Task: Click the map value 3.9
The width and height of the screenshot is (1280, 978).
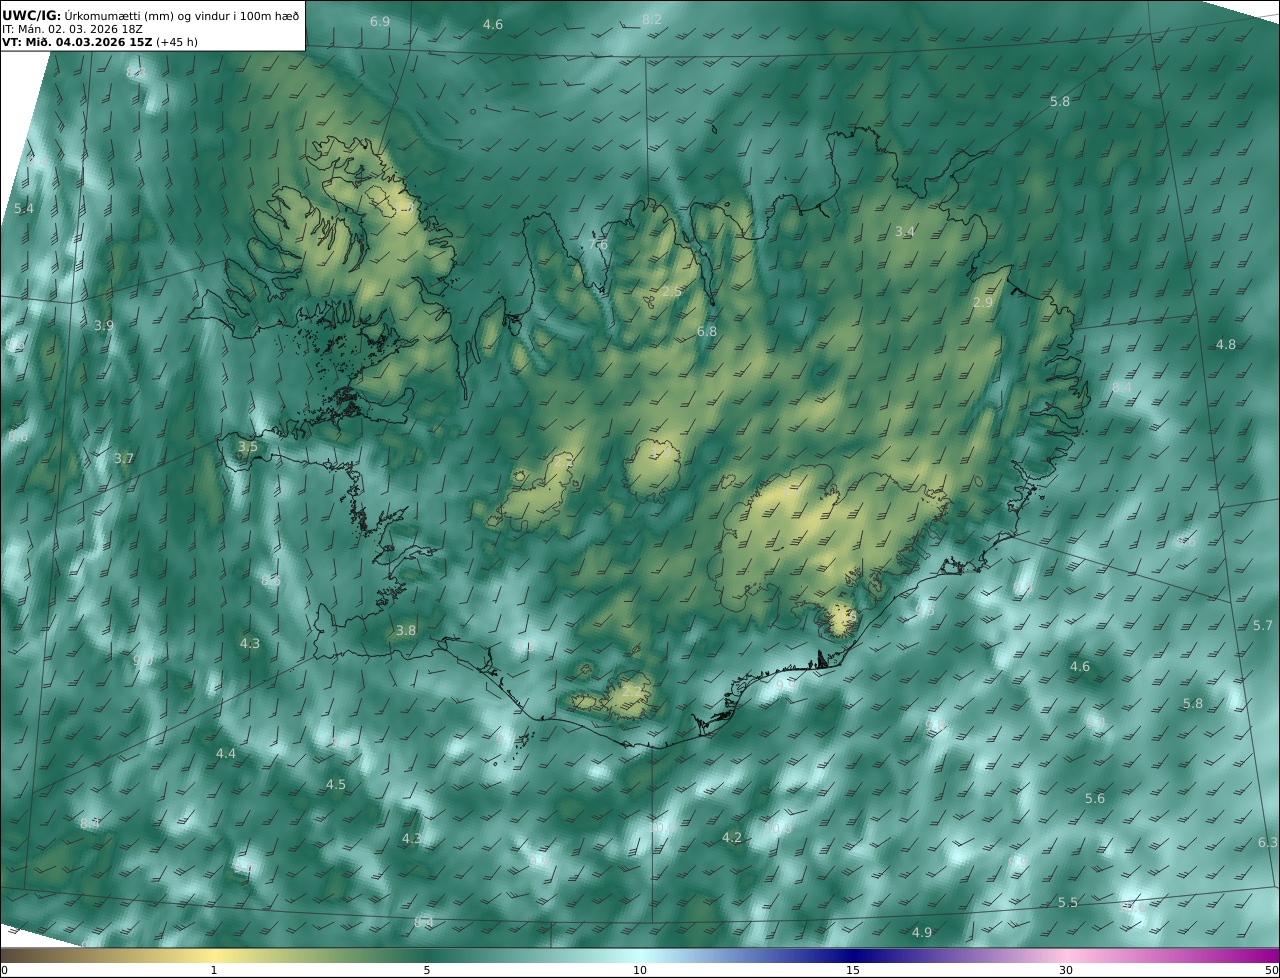Action: pos(104,325)
